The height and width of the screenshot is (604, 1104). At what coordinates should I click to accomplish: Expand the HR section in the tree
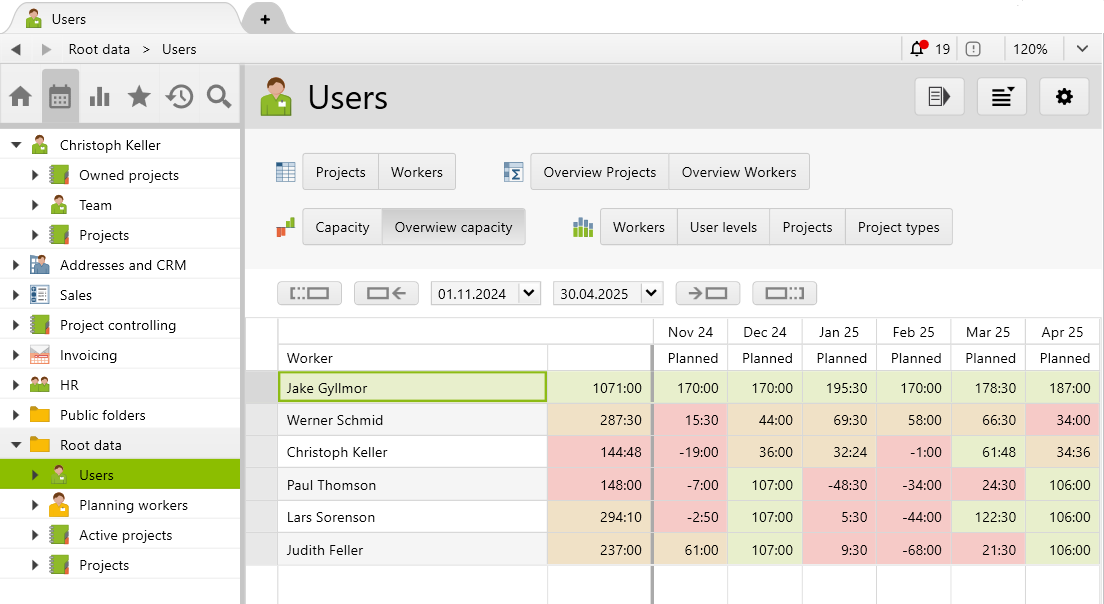pyautogui.click(x=13, y=384)
